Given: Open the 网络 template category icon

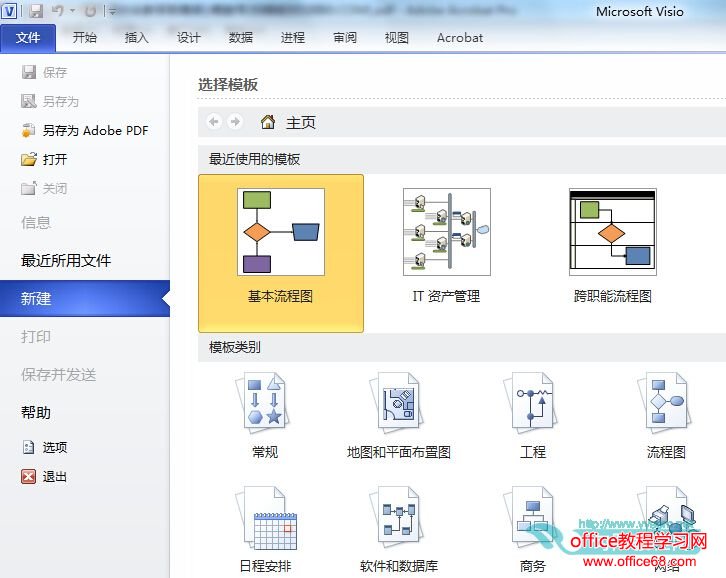Looking at the screenshot, I should click(x=667, y=515).
